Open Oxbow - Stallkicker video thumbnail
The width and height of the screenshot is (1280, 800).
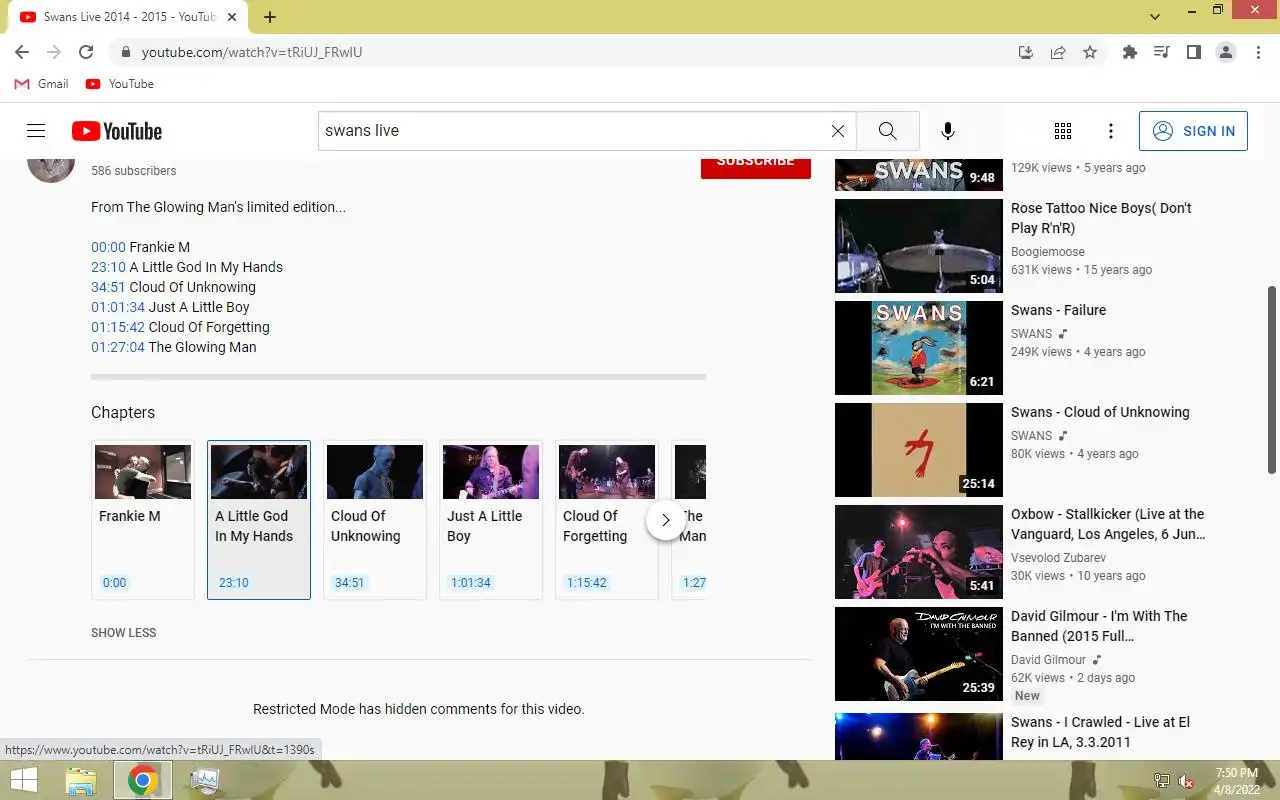click(x=919, y=552)
